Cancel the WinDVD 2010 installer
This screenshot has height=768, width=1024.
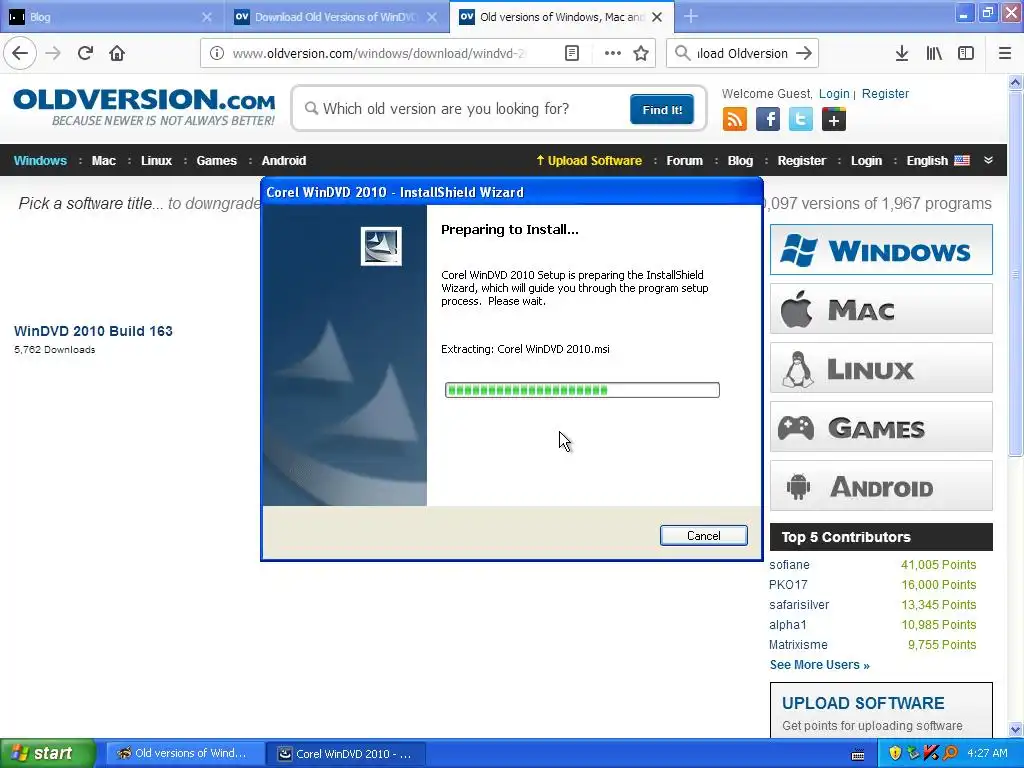point(703,536)
